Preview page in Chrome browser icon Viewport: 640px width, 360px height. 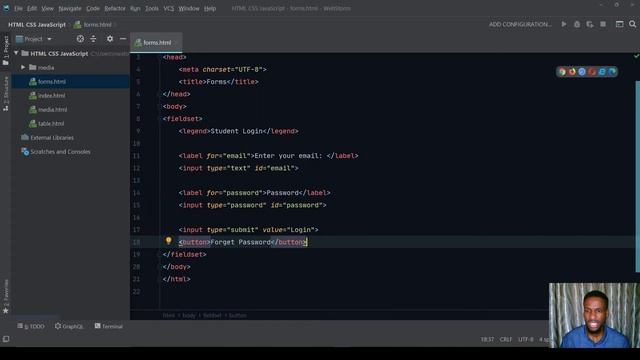click(x=562, y=72)
